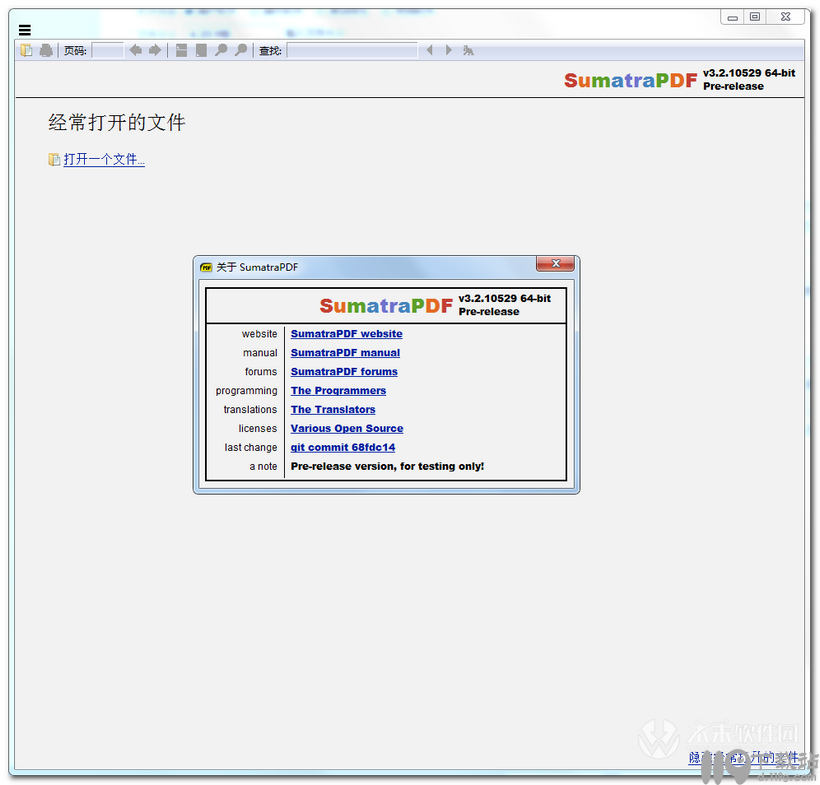The width and height of the screenshot is (820, 785).
Task: Toggle match case search icon
Action: 468,50
